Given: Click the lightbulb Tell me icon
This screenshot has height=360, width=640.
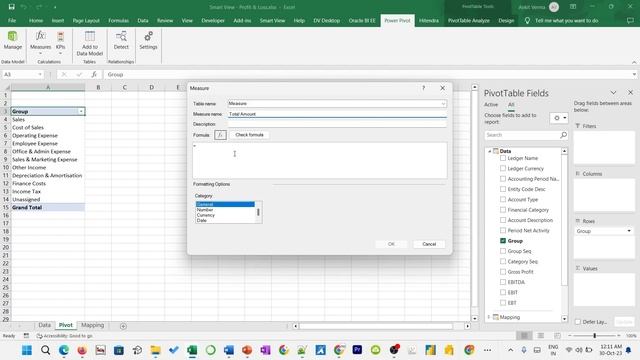Looking at the screenshot, I should (x=527, y=20).
